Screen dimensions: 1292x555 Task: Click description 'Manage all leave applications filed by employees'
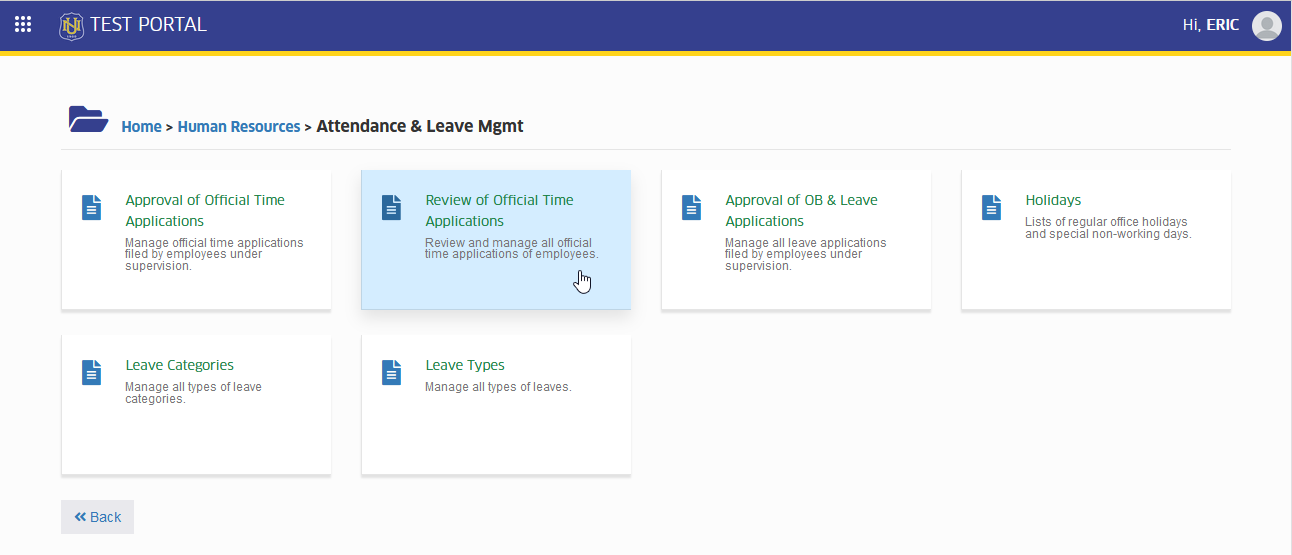coord(805,254)
